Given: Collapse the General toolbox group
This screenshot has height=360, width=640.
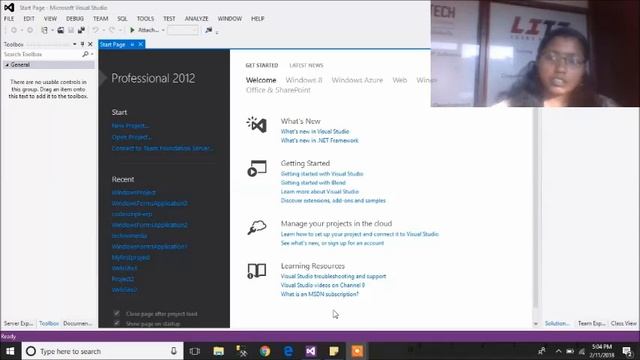Looking at the screenshot, I should [x=7, y=65].
